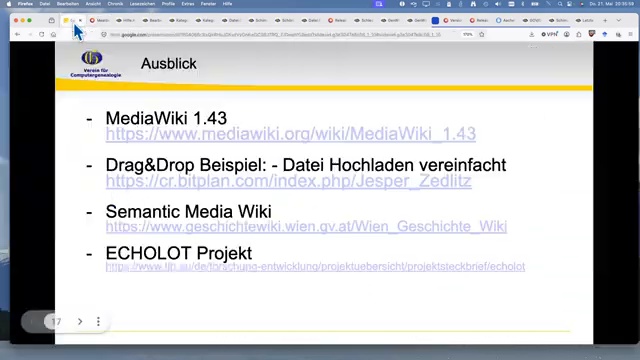Open the Bearbeiten menu

click(x=68, y=4)
